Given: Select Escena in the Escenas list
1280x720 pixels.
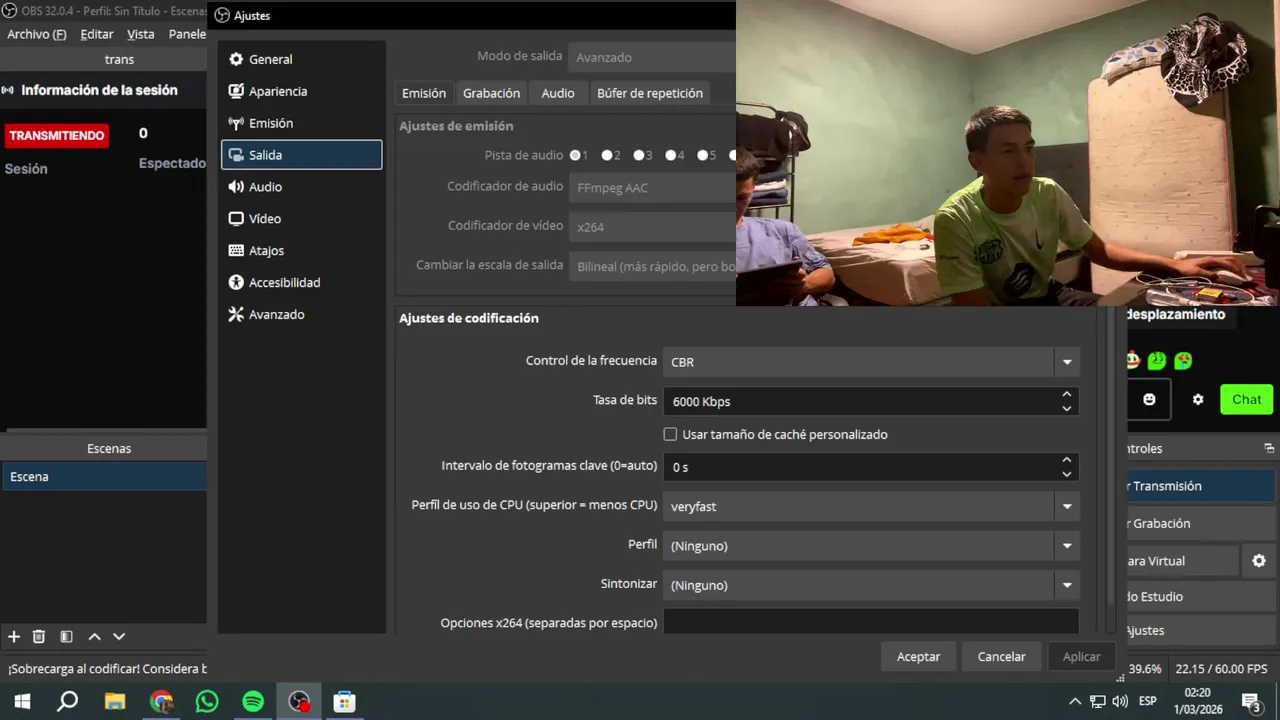Looking at the screenshot, I should tap(104, 477).
